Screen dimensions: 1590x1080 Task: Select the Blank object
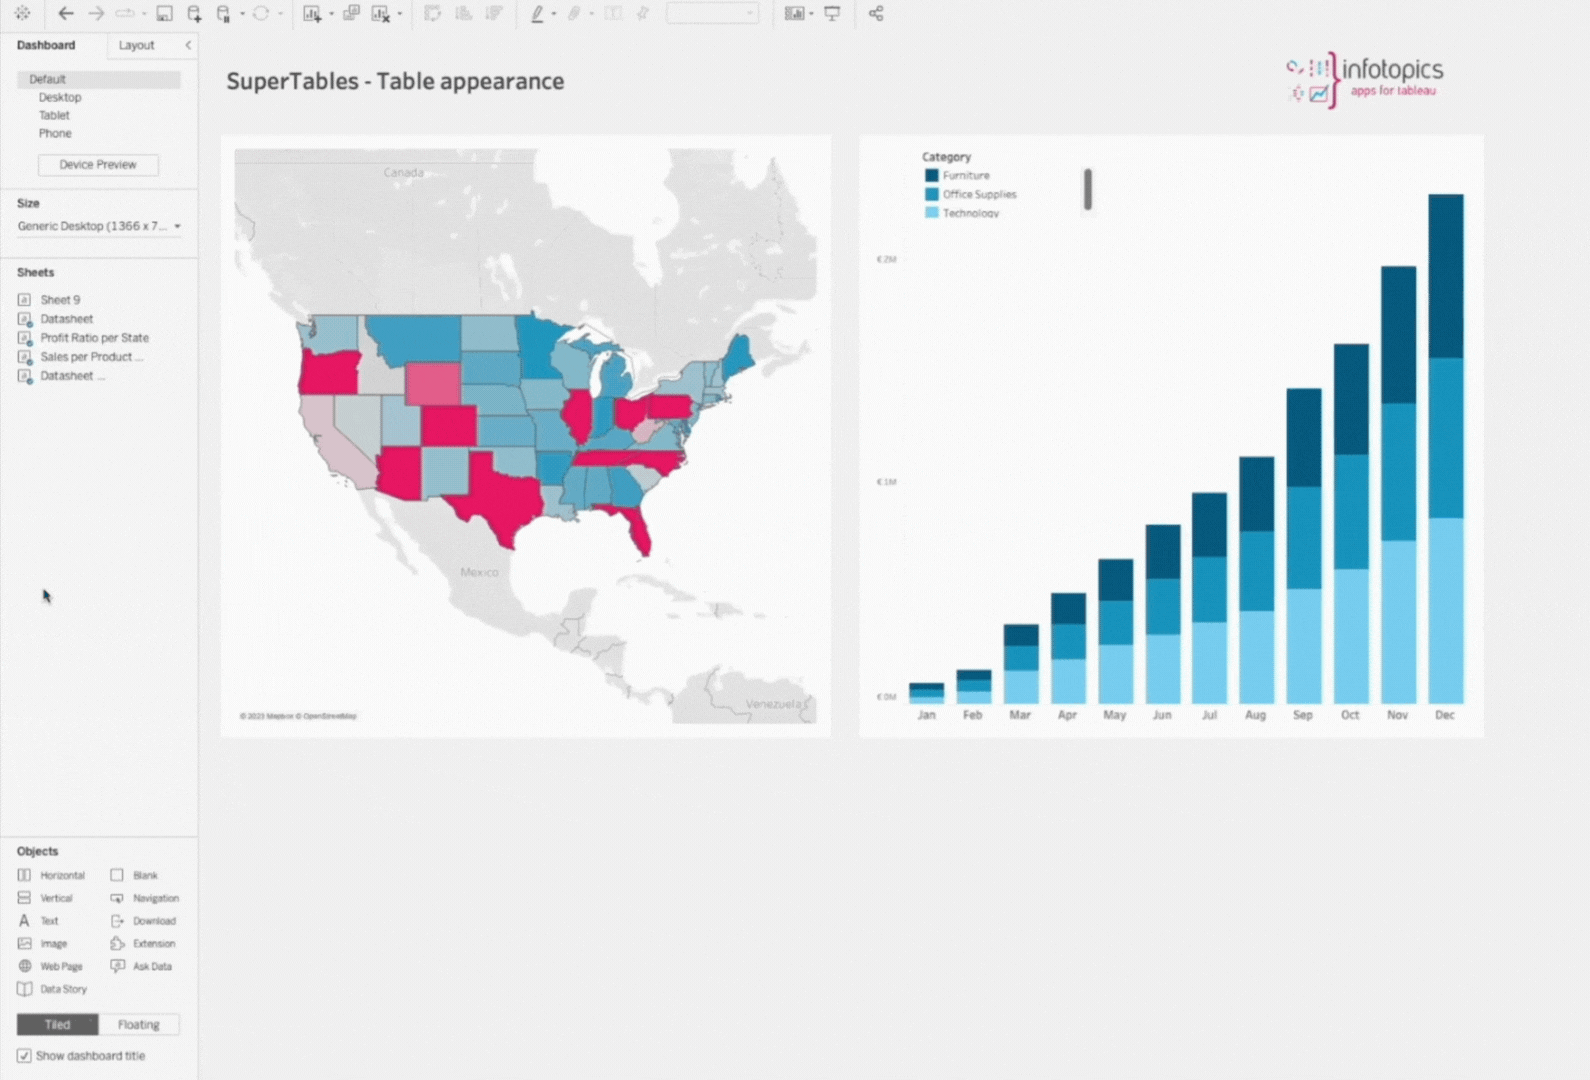tap(134, 875)
